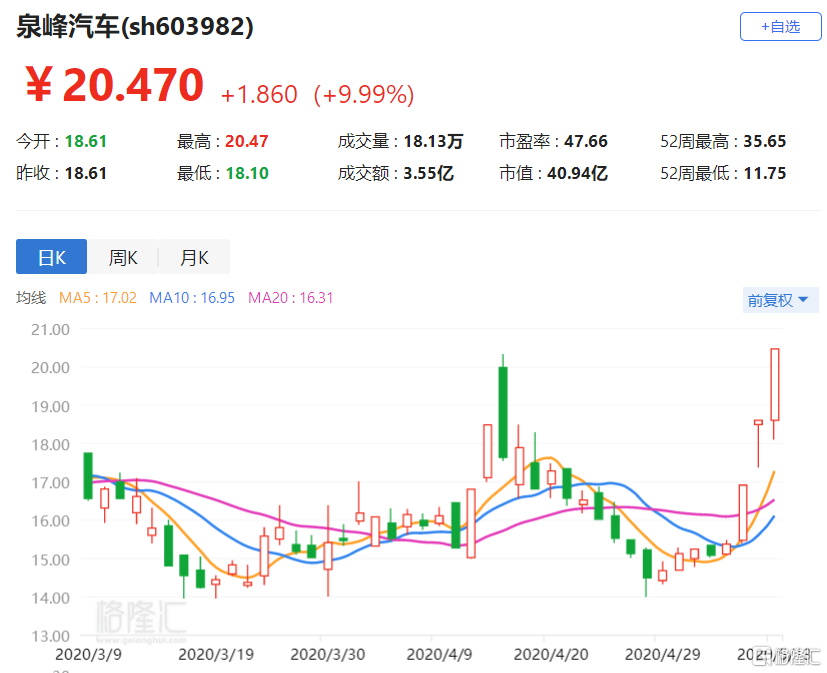Screen dimensions: 827x673
Task: Click the stock title 泉峰汽车(sh603982)
Action: 135,26
